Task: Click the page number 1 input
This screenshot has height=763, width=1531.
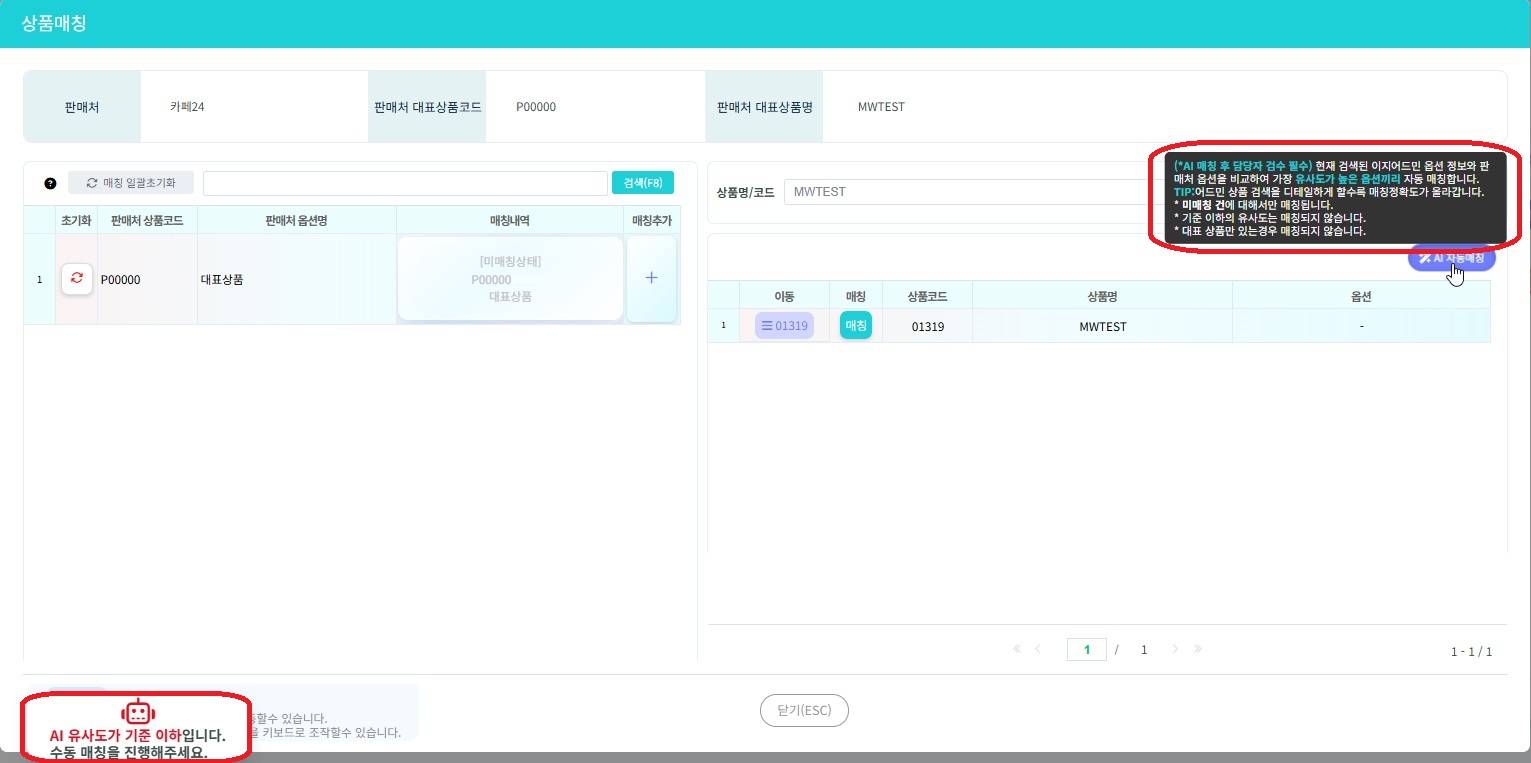Action: click(x=1087, y=650)
